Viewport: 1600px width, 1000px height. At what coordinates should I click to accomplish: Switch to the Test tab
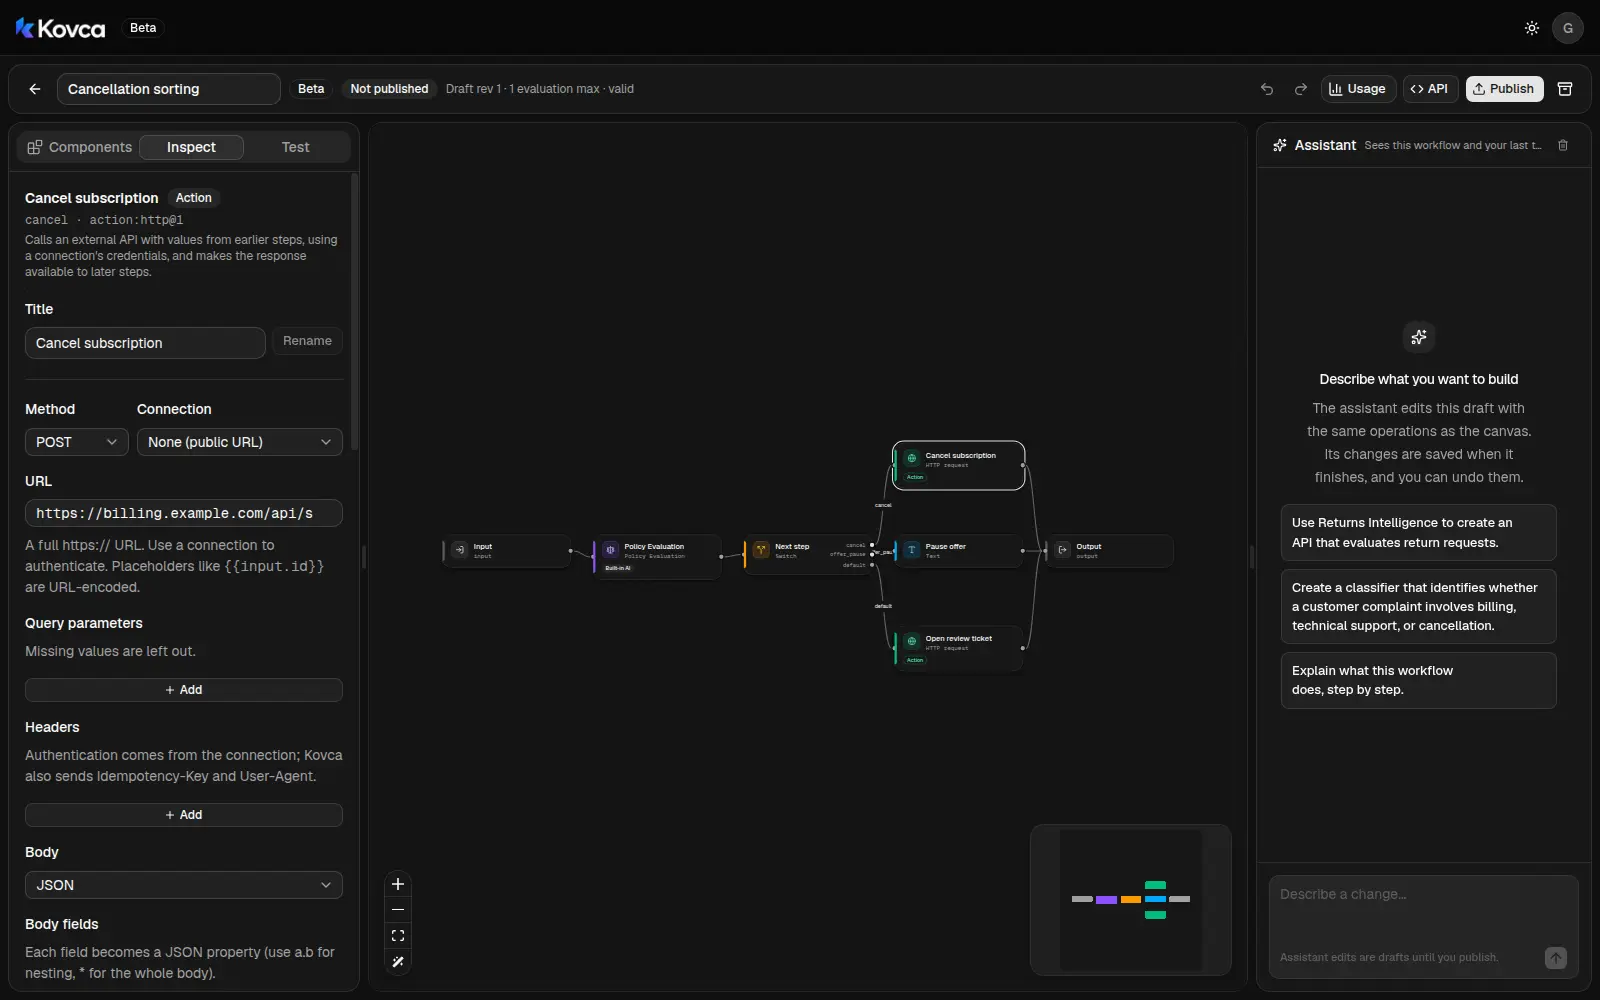click(x=295, y=147)
